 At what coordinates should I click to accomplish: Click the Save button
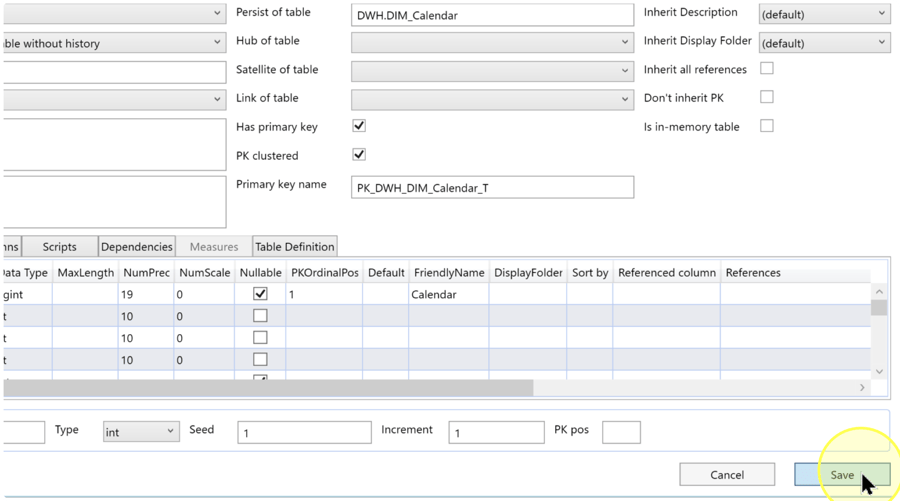(x=842, y=475)
